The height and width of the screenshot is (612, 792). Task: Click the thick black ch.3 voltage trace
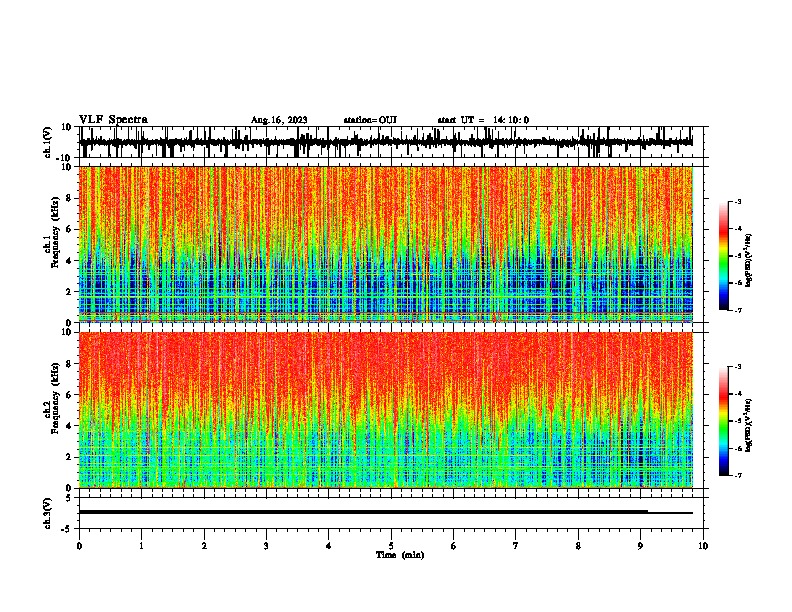tap(364, 512)
